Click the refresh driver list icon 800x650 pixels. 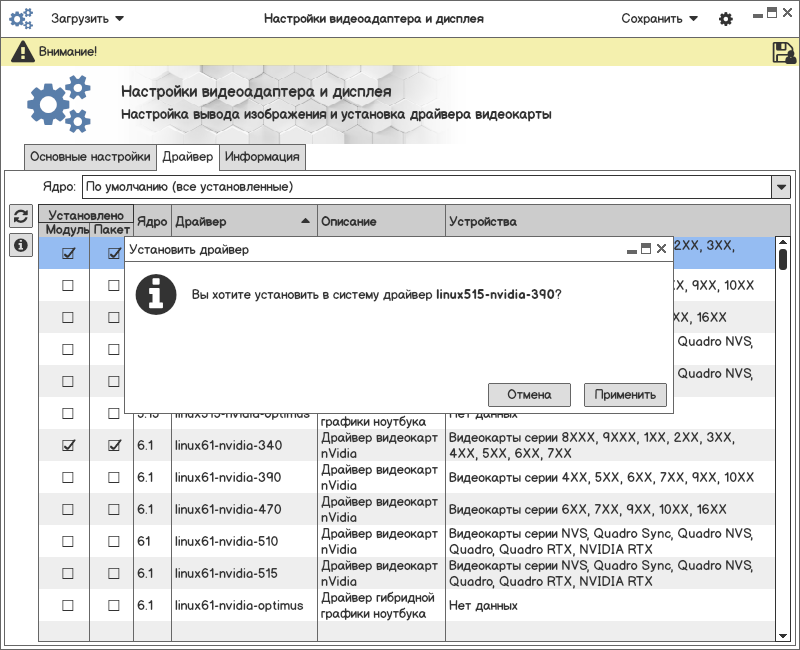[x=20, y=216]
